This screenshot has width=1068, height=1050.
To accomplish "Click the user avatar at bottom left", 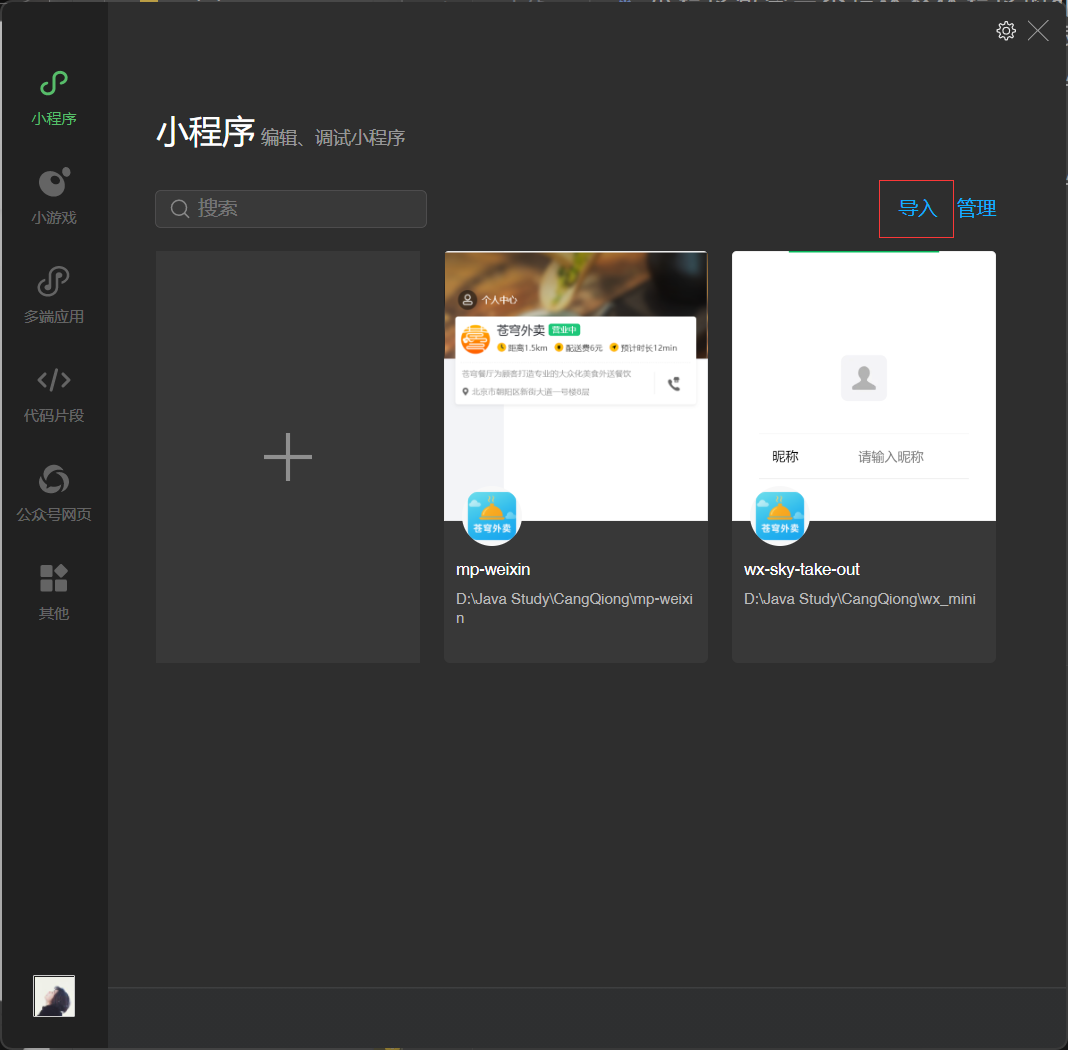I will click(x=53, y=996).
